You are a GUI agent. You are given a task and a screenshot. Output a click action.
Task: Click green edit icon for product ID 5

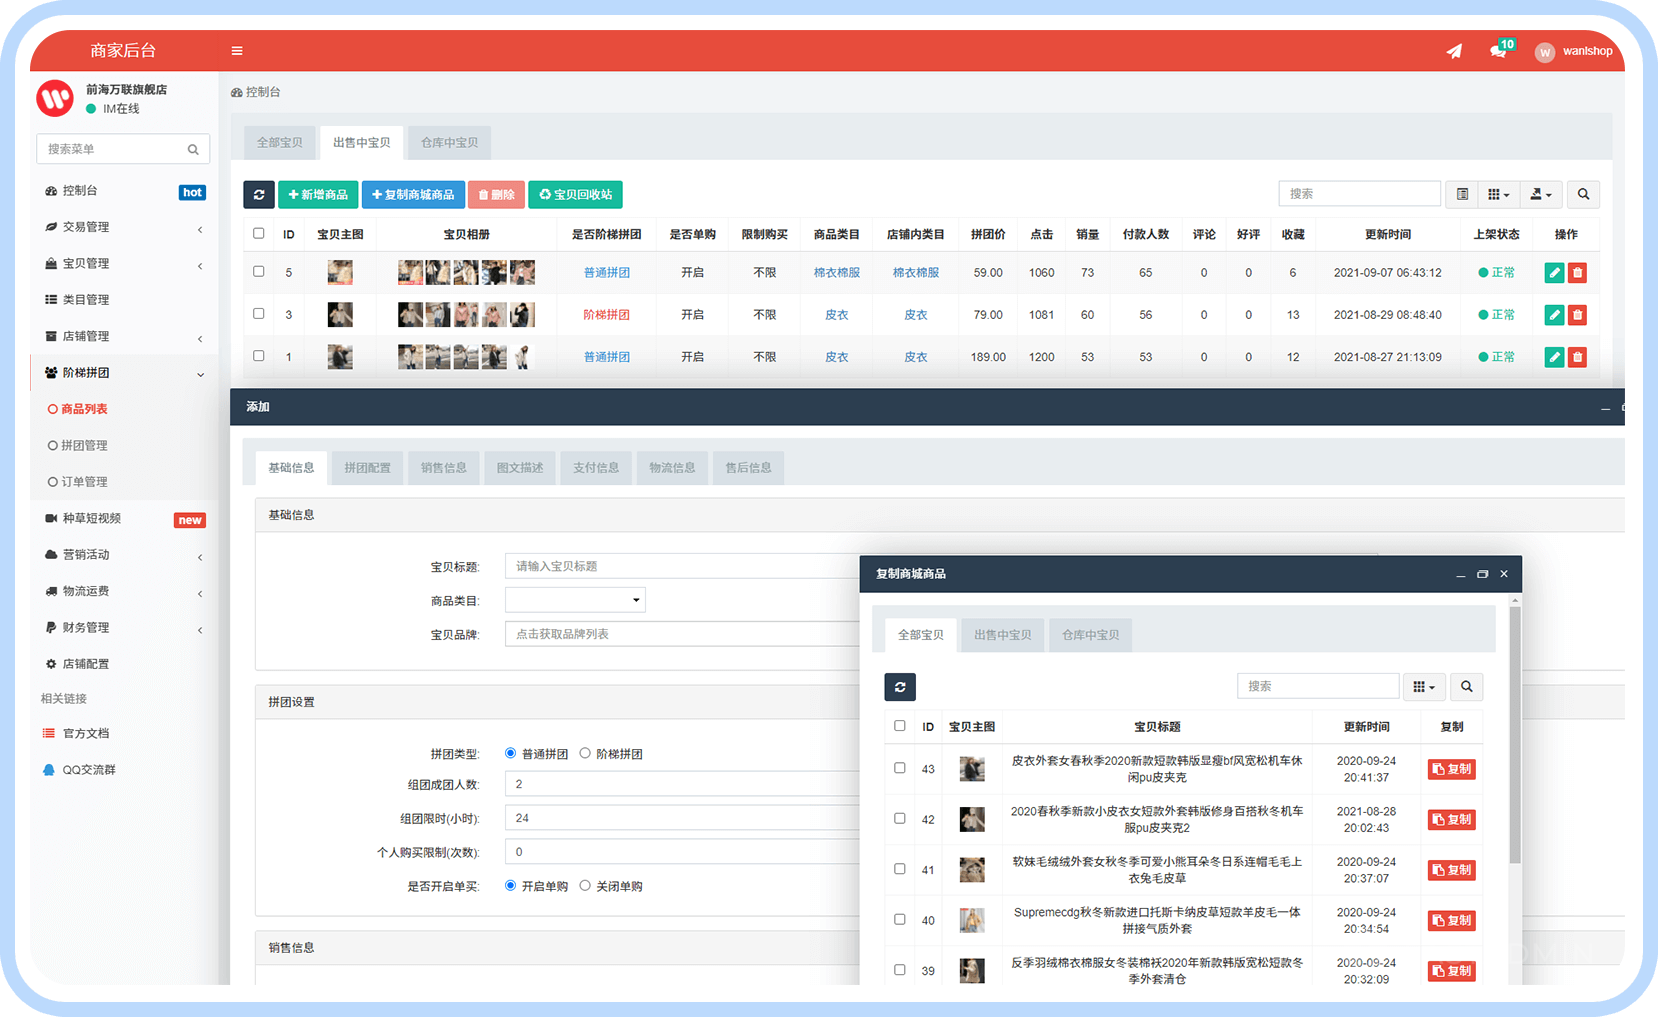point(1554,273)
